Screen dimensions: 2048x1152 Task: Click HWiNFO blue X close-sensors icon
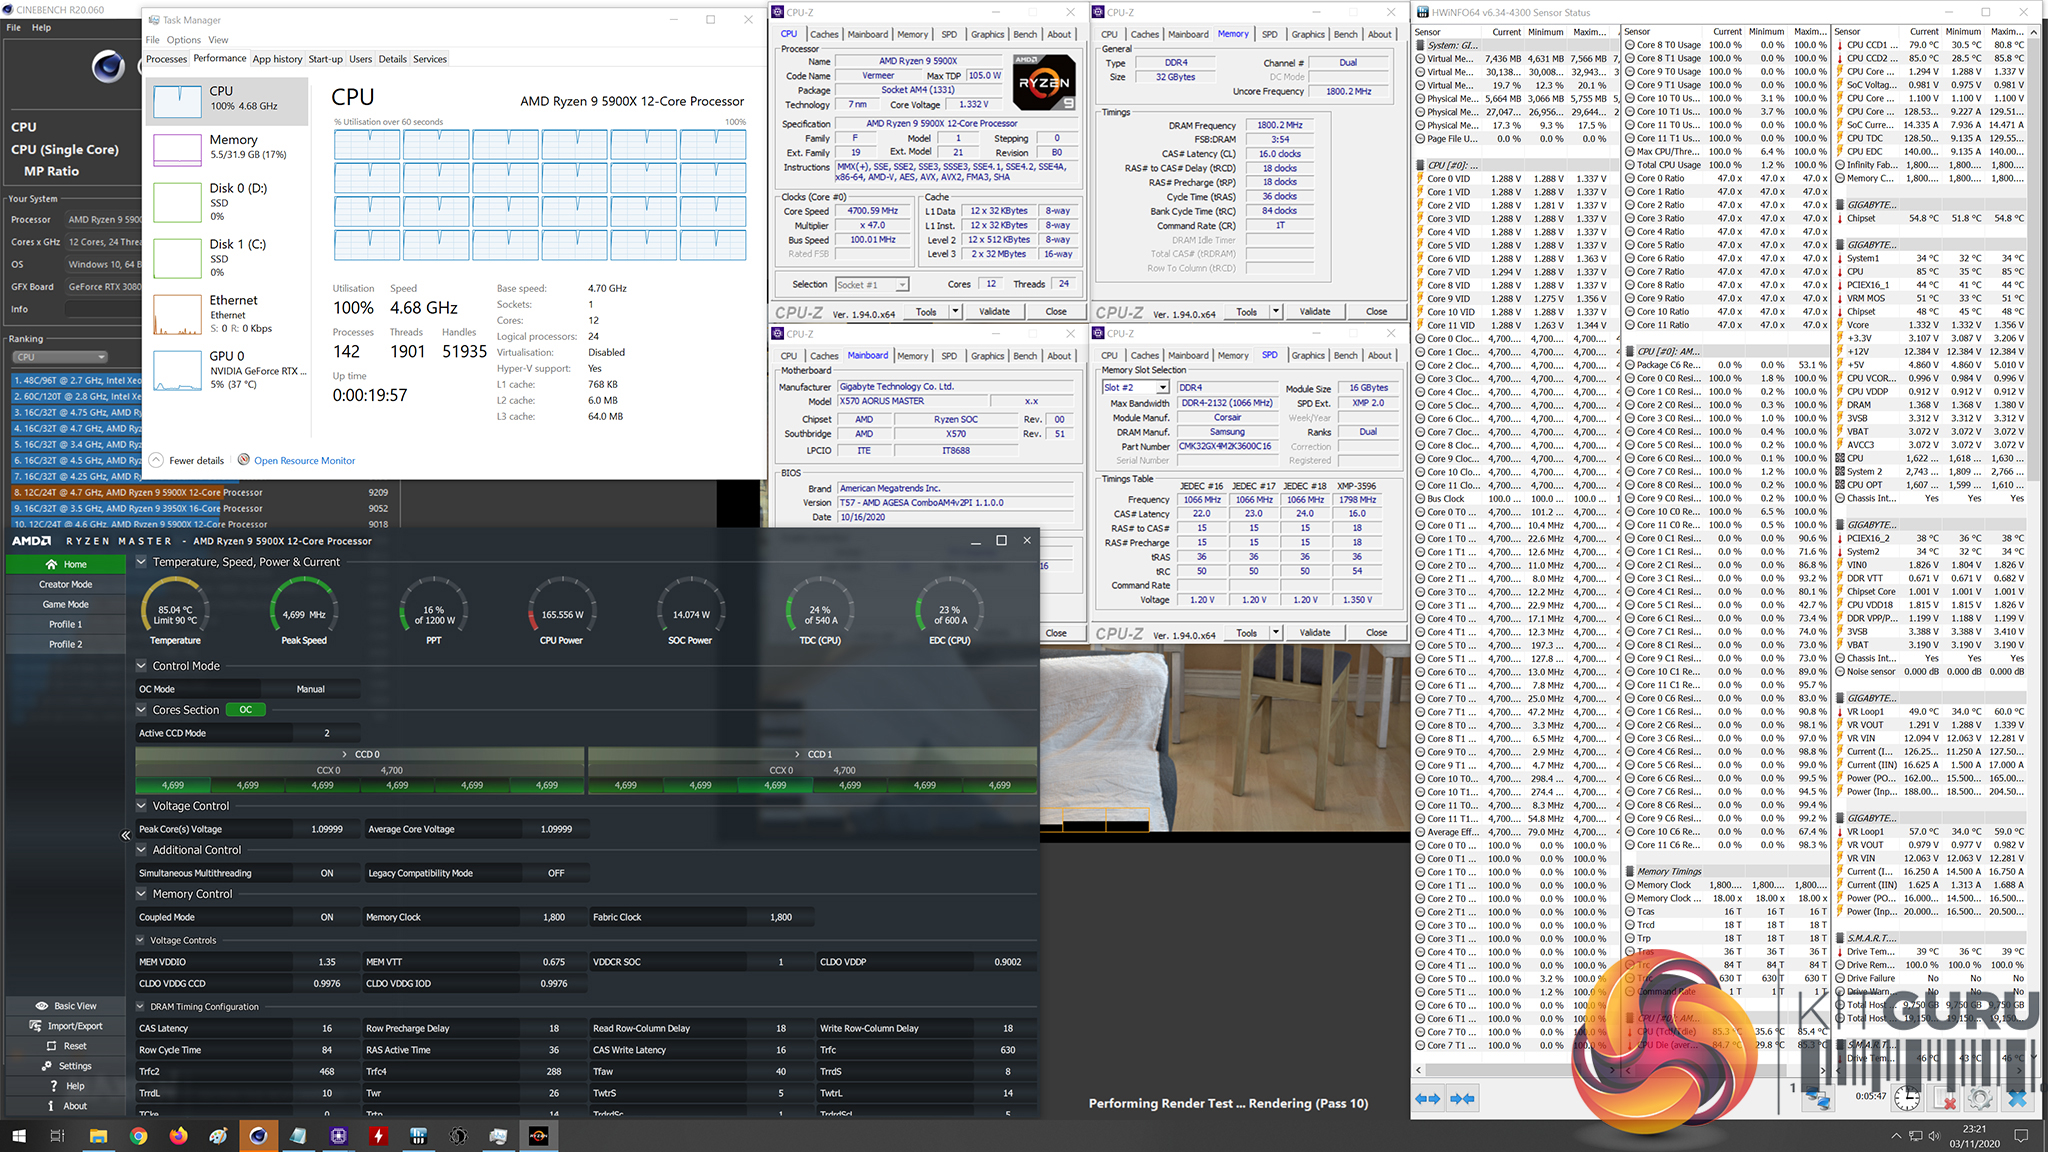(x=2017, y=1098)
